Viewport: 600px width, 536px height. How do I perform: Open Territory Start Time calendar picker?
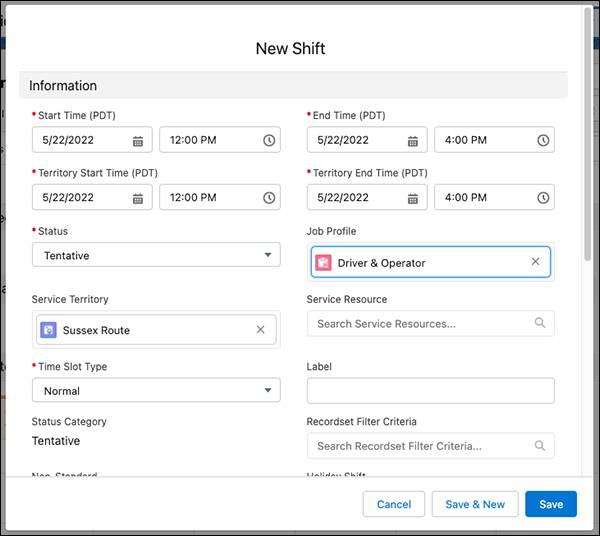point(138,198)
